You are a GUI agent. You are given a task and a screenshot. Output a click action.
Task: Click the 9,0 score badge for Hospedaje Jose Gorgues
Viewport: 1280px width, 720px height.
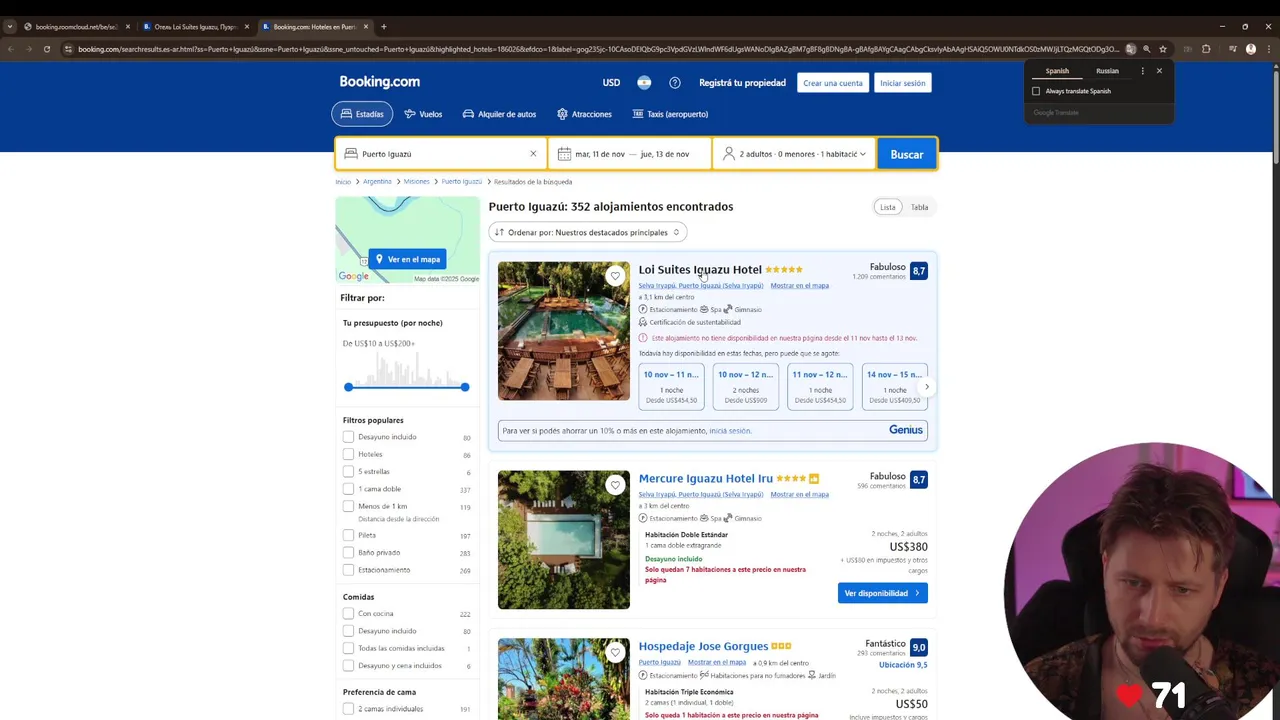click(919, 647)
